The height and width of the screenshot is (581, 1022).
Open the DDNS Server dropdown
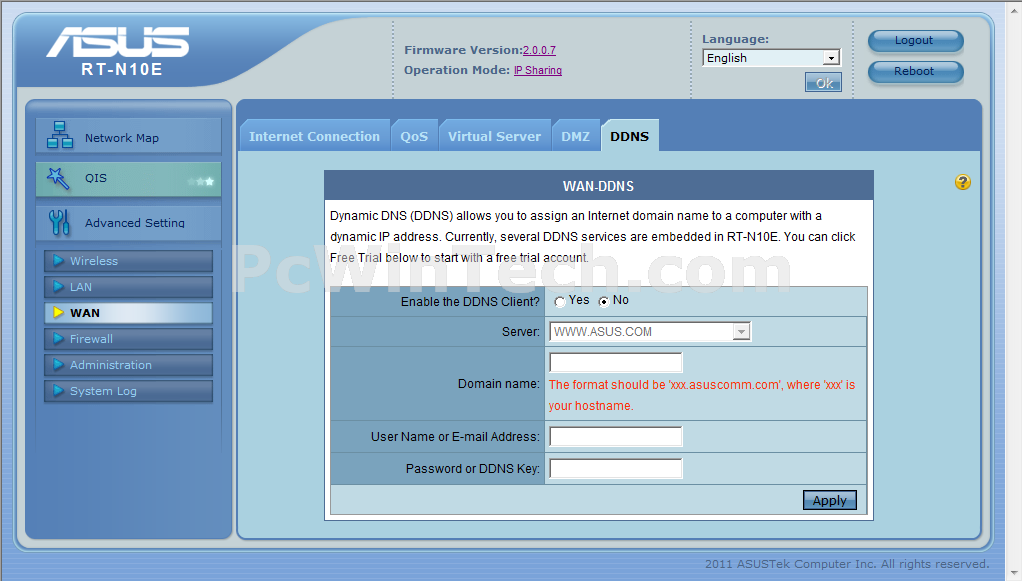coord(650,332)
